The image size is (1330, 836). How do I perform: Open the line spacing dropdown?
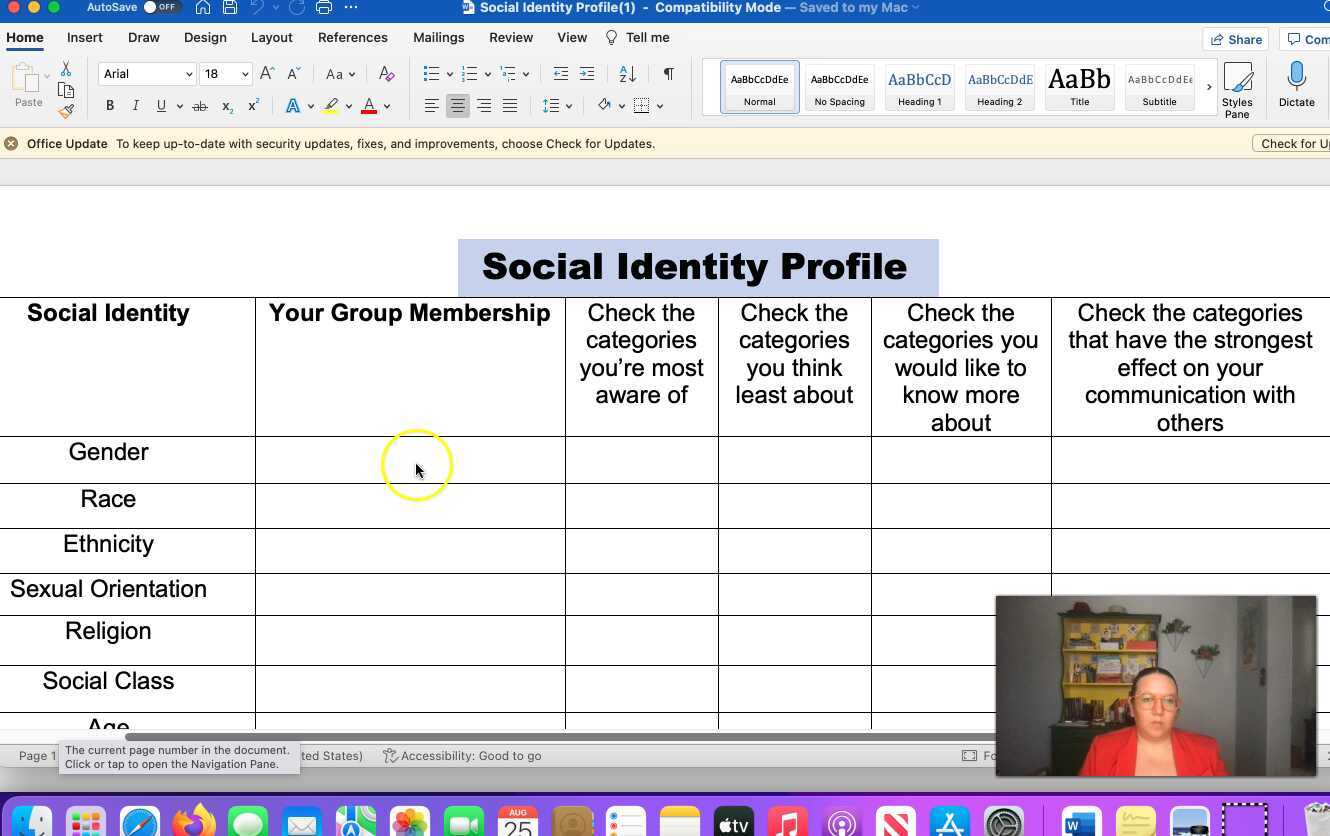pyautogui.click(x=551, y=105)
